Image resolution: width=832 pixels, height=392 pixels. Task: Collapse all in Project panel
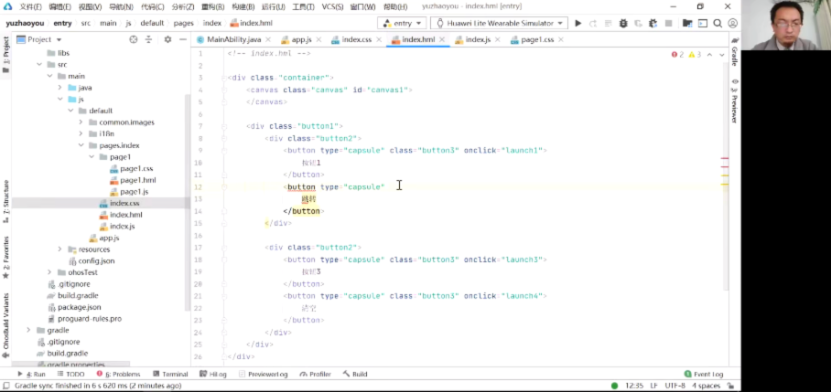[149, 39]
